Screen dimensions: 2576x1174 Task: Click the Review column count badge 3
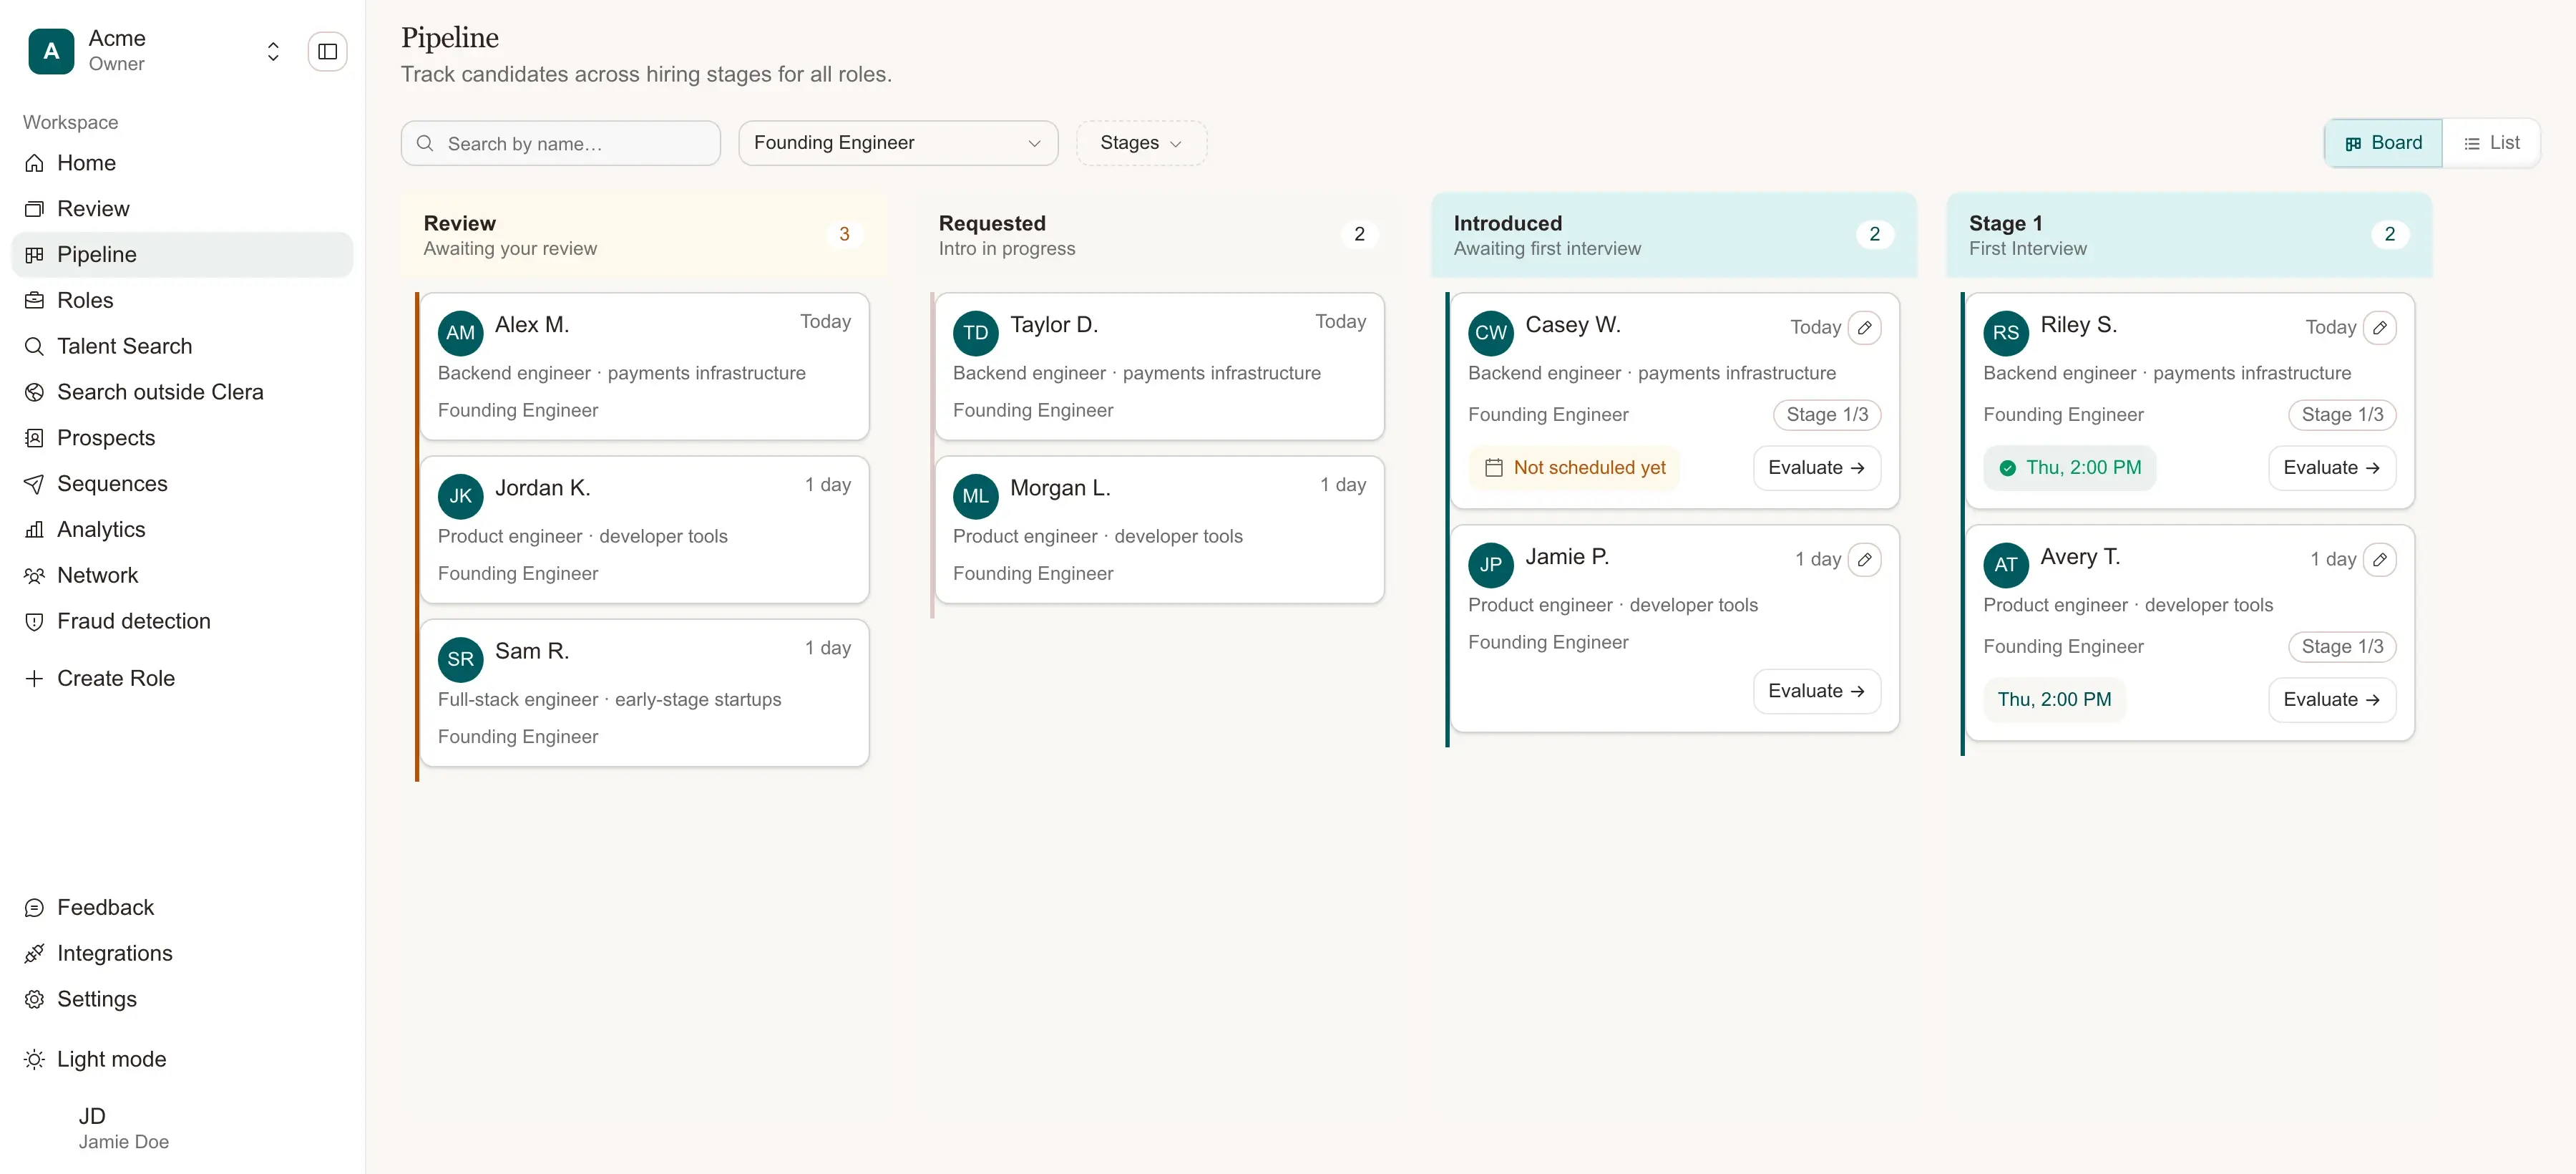point(844,234)
